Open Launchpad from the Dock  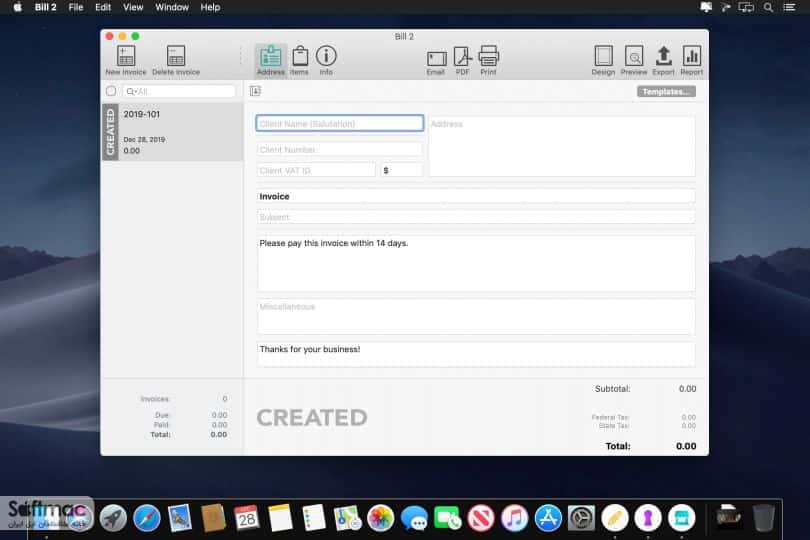point(113,518)
